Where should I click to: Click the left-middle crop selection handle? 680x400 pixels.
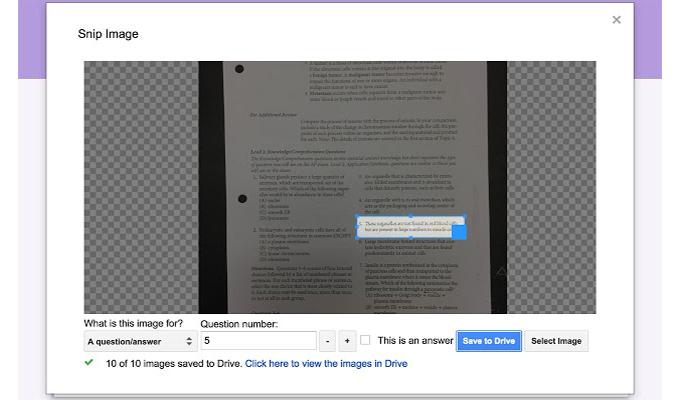[357, 226]
